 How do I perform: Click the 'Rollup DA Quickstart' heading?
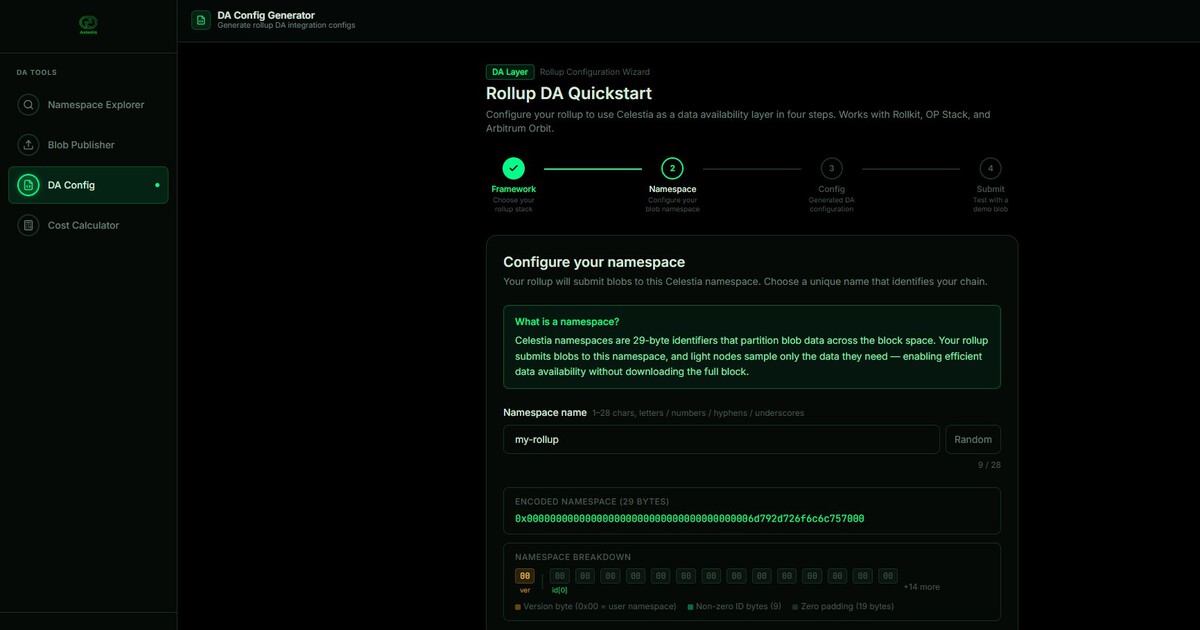click(569, 94)
